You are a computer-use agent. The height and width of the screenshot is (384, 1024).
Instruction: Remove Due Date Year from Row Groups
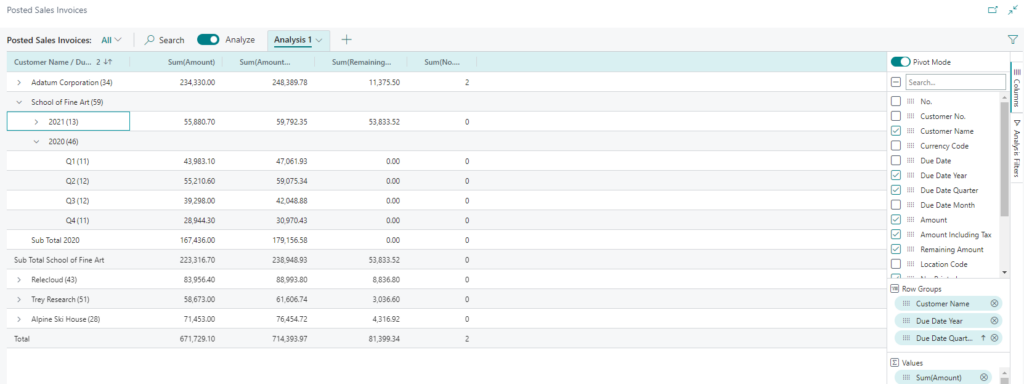point(994,321)
